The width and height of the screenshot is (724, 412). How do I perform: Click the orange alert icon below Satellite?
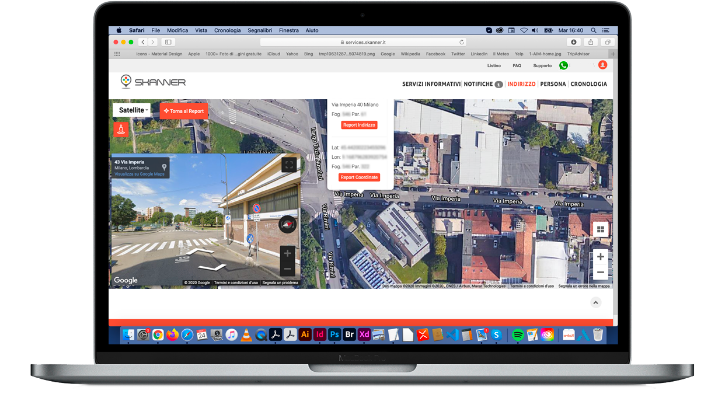click(x=121, y=129)
